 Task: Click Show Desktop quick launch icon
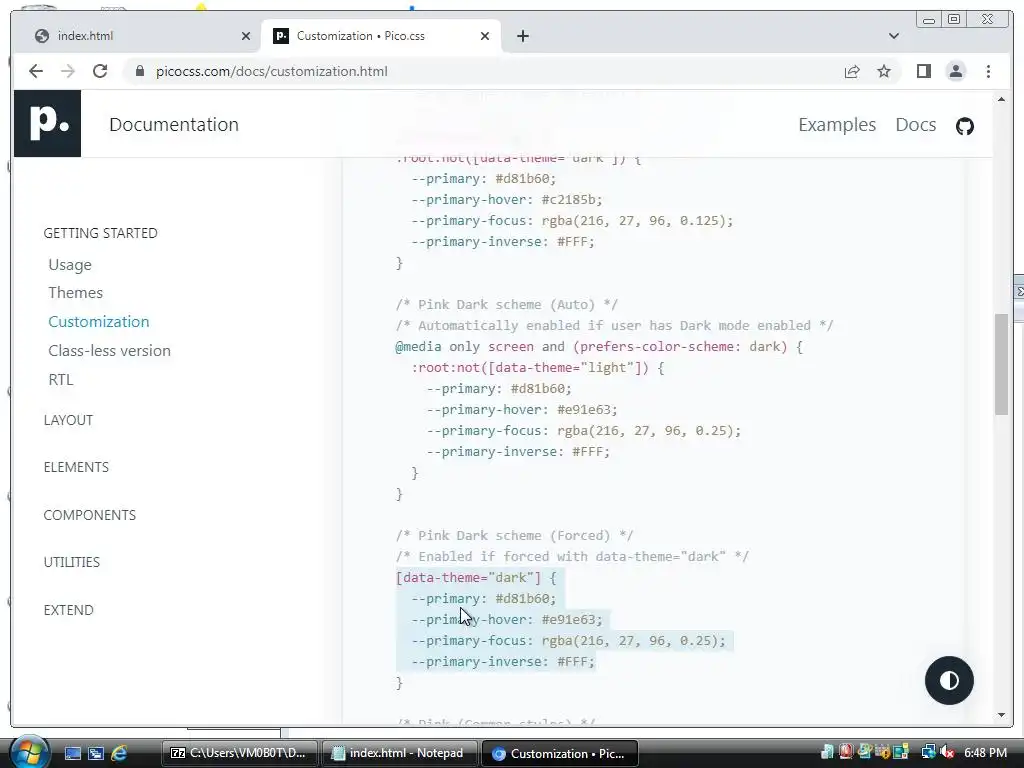72,753
